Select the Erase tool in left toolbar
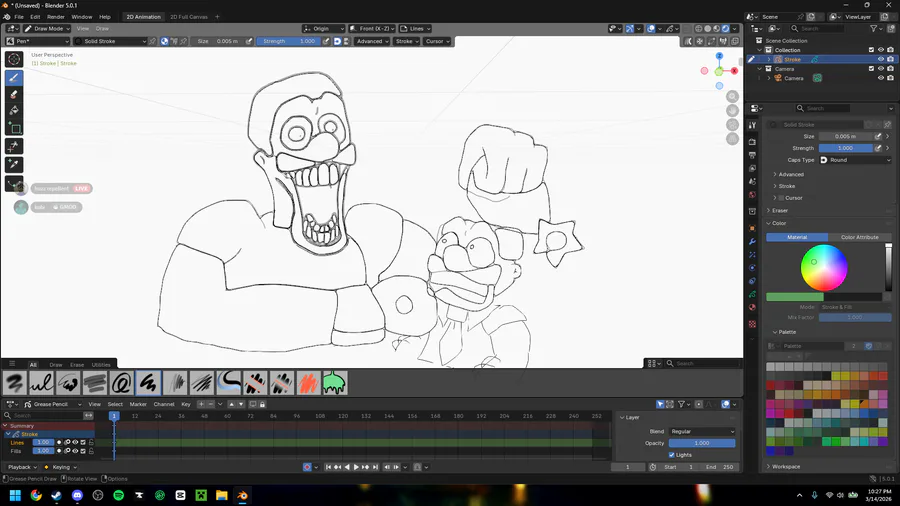Viewport: 900px width, 506px height. [x=14, y=94]
